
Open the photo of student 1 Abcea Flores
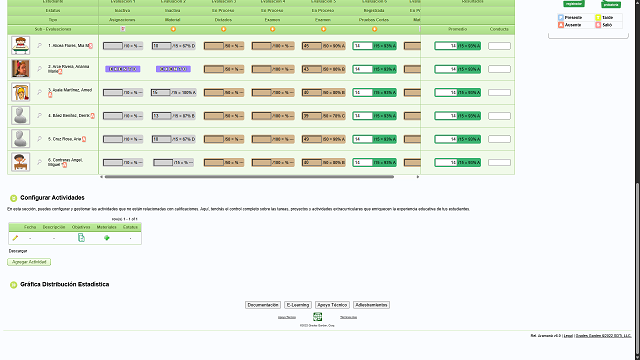click(20, 45)
